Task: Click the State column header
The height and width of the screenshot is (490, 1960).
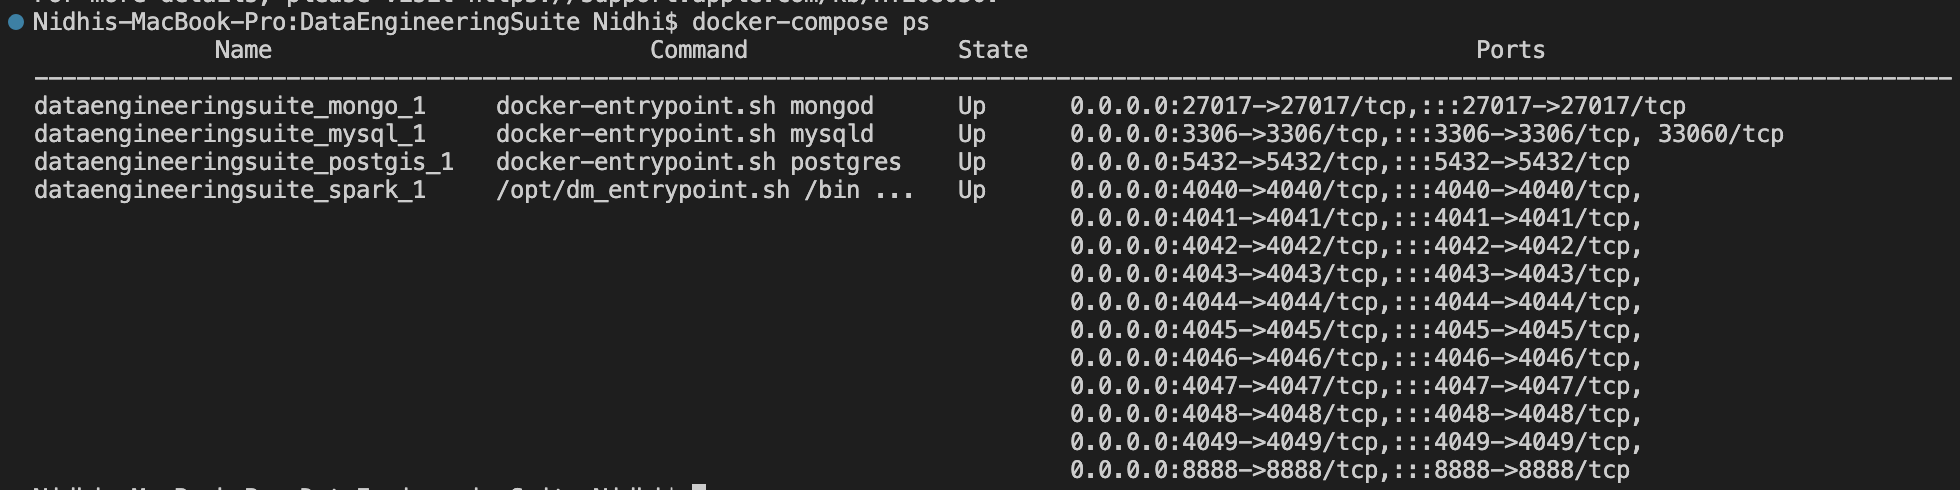Action: pos(992,50)
